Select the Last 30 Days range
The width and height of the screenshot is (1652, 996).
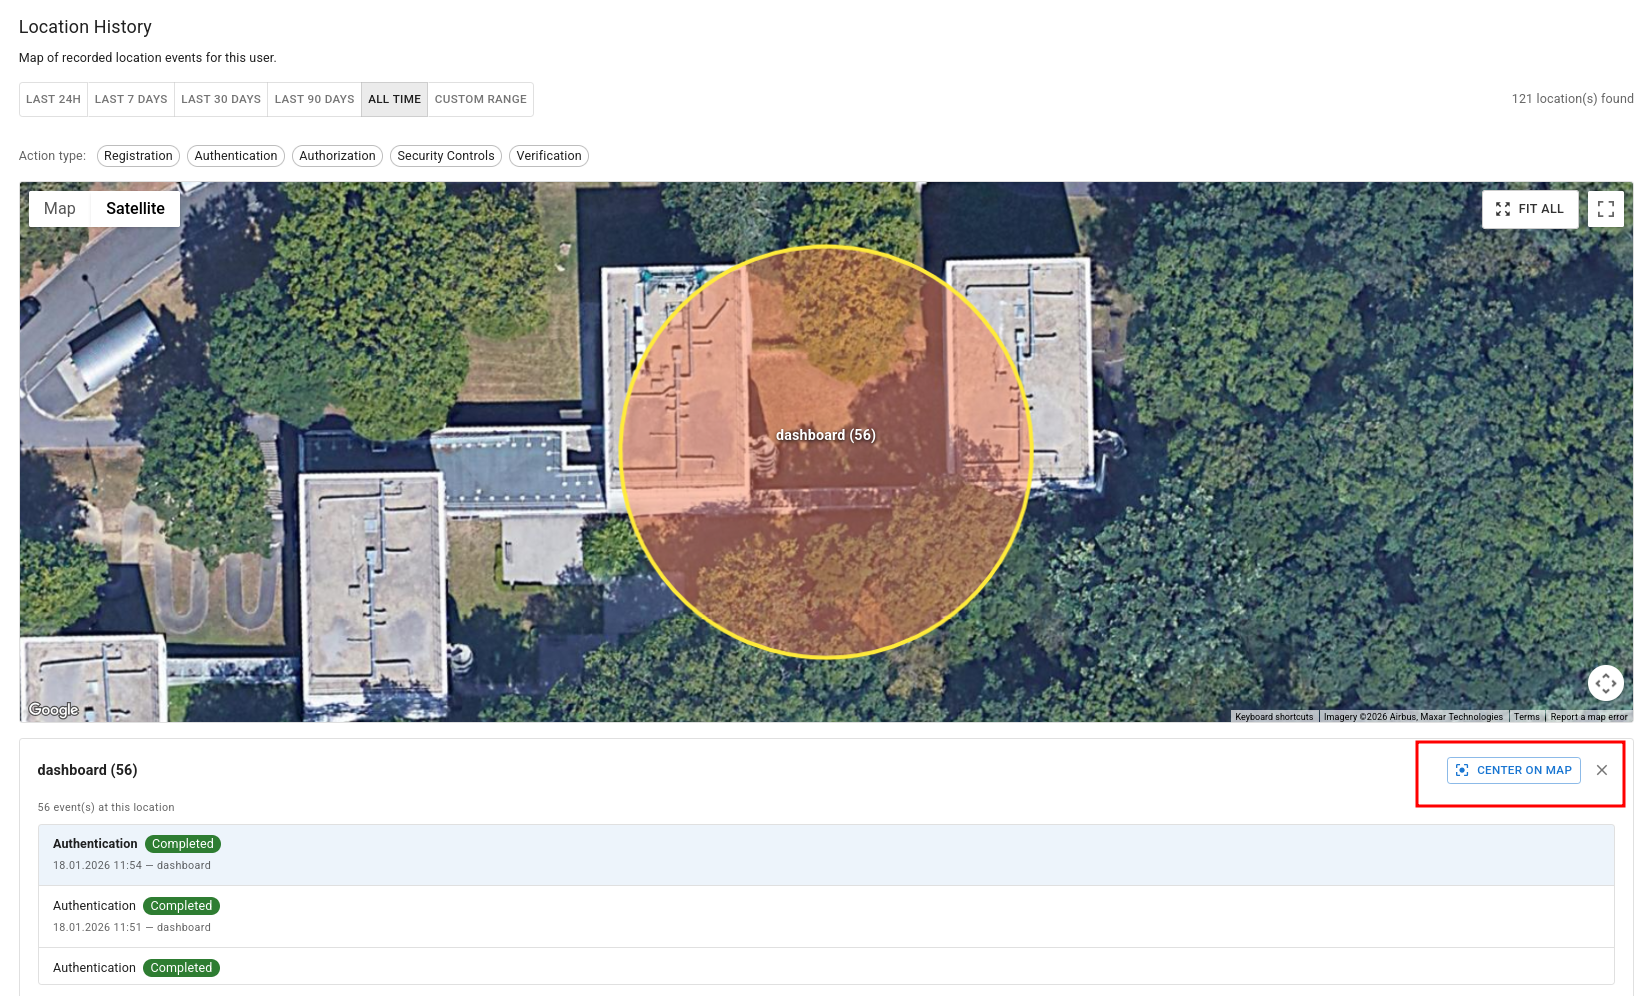point(221,100)
